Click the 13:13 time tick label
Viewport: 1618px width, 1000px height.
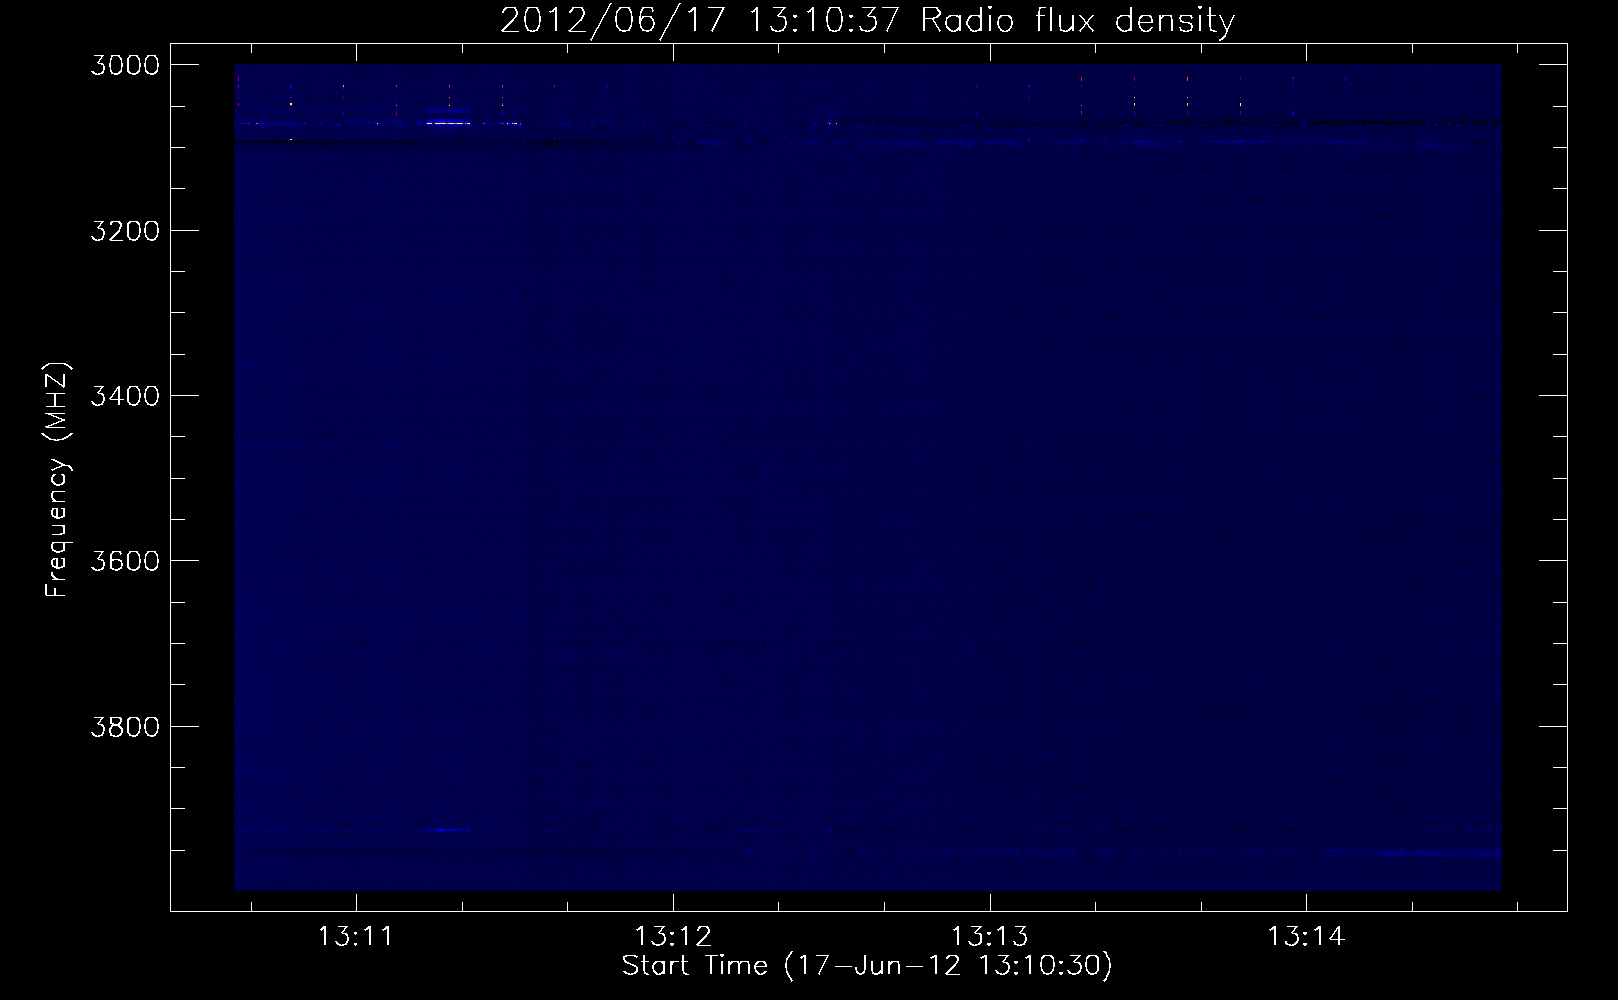tap(990, 938)
